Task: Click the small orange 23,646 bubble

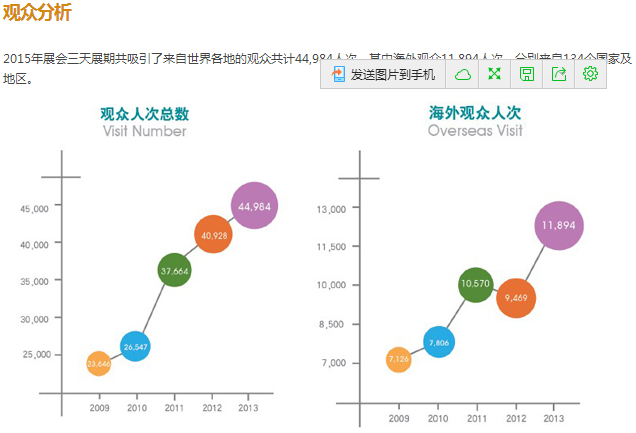Action: [x=98, y=364]
